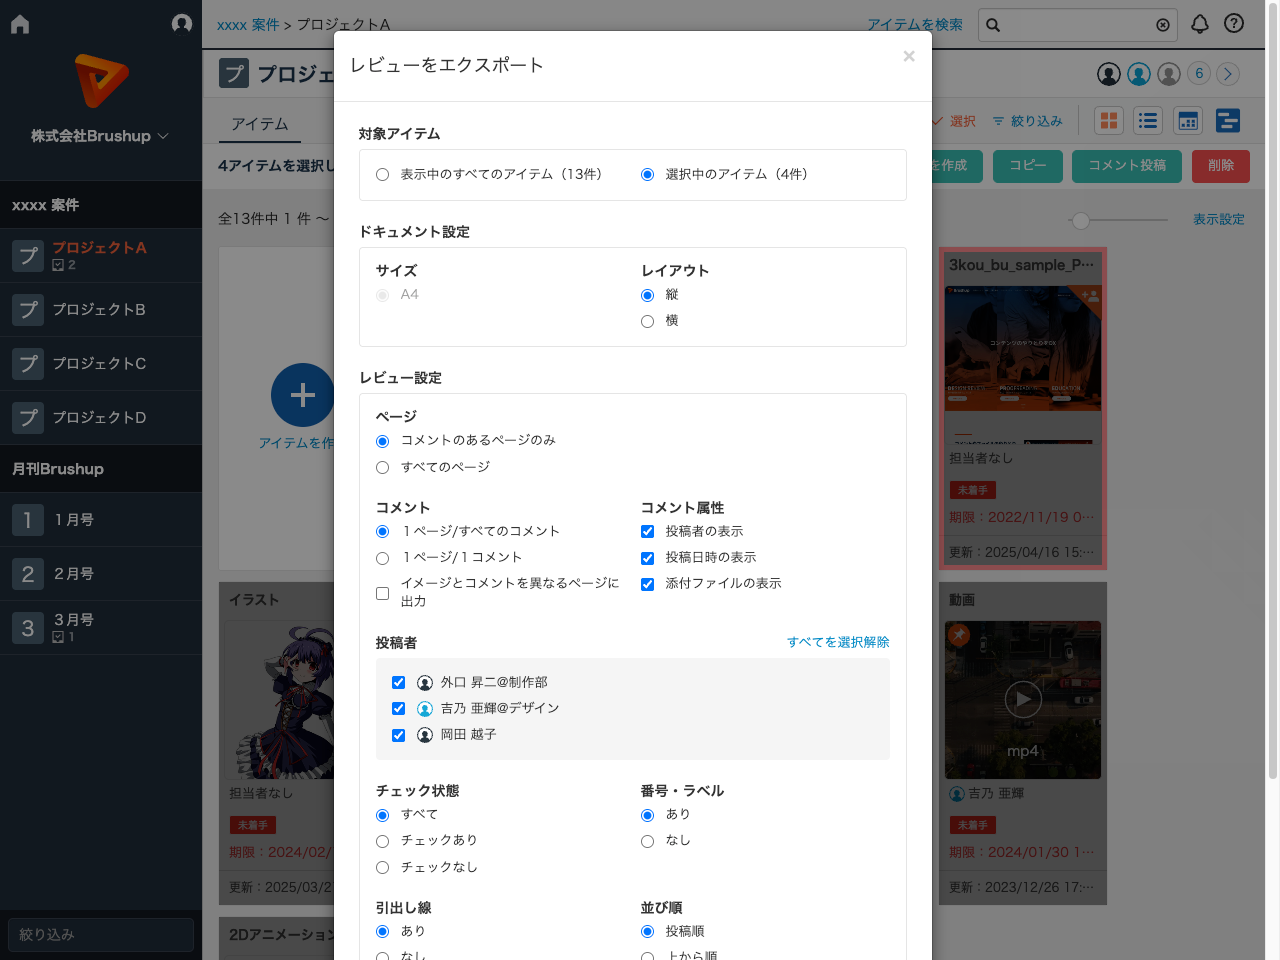Click the chevron next to the member avatars
1280x960 pixels.
coord(1228,74)
